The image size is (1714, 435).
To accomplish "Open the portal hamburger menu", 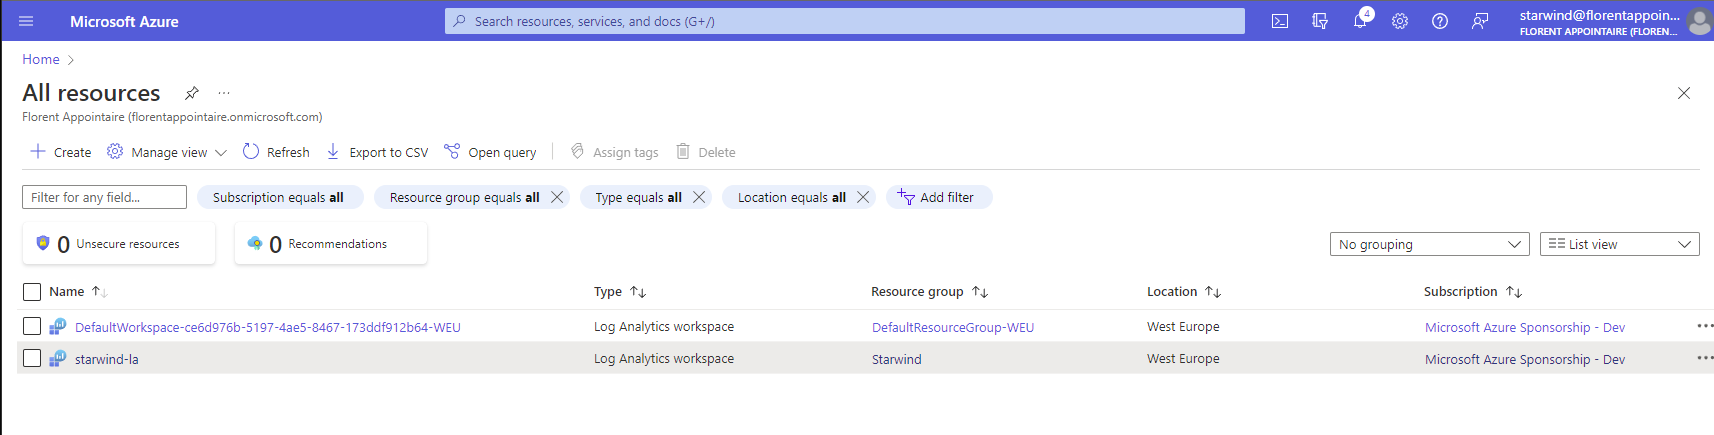I will [26, 21].
